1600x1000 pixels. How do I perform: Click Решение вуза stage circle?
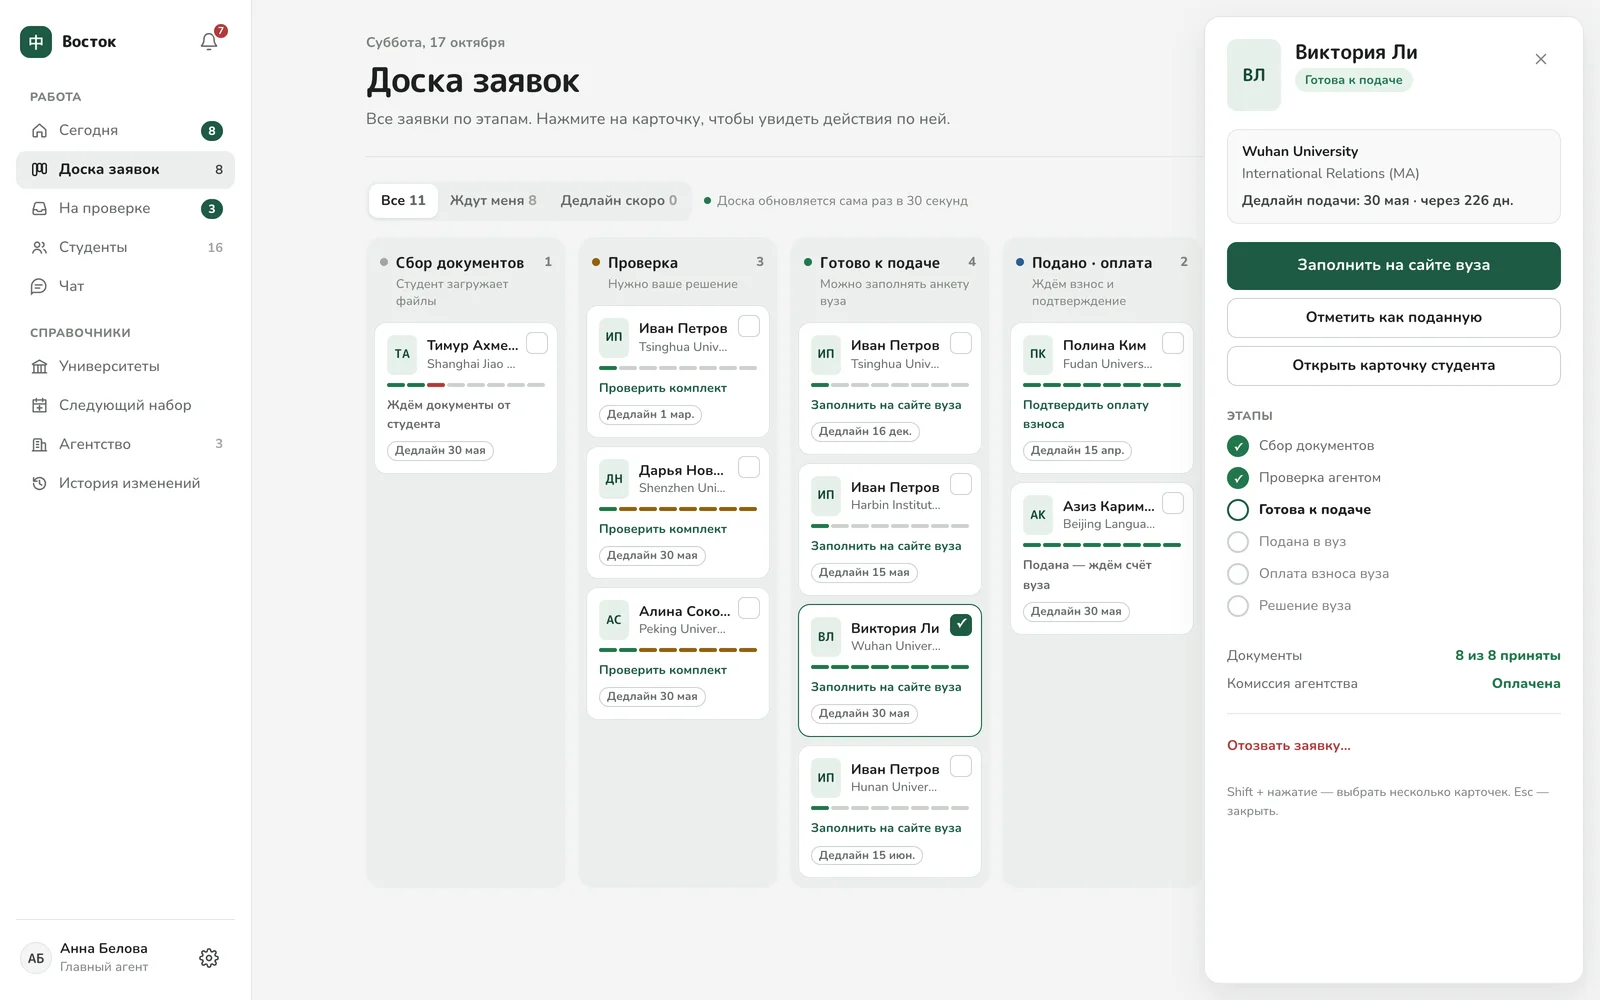pyautogui.click(x=1238, y=606)
